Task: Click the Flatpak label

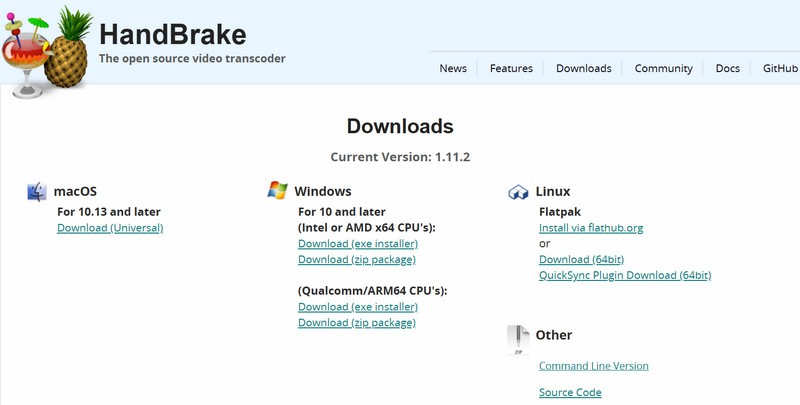Action: (560, 212)
